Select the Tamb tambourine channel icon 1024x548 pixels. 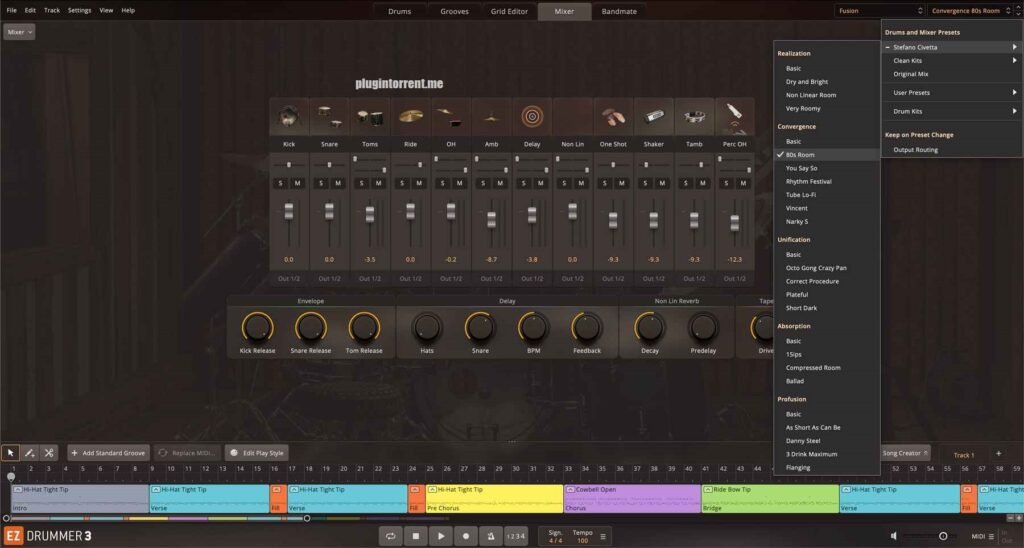point(694,117)
